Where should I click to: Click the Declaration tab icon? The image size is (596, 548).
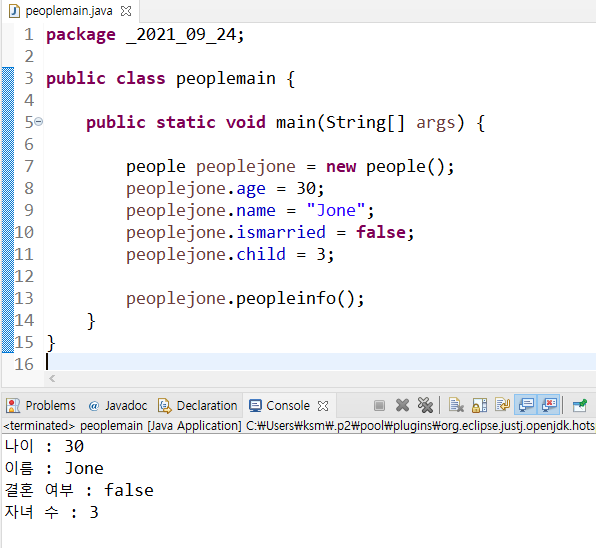click(x=165, y=405)
